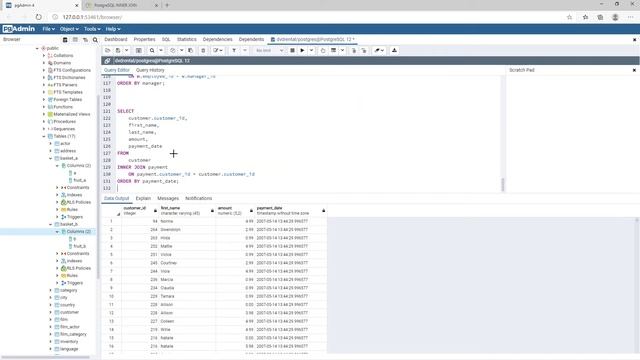Select the Sequences tree item
Viewport: 640px width, 360px height.
64,129
